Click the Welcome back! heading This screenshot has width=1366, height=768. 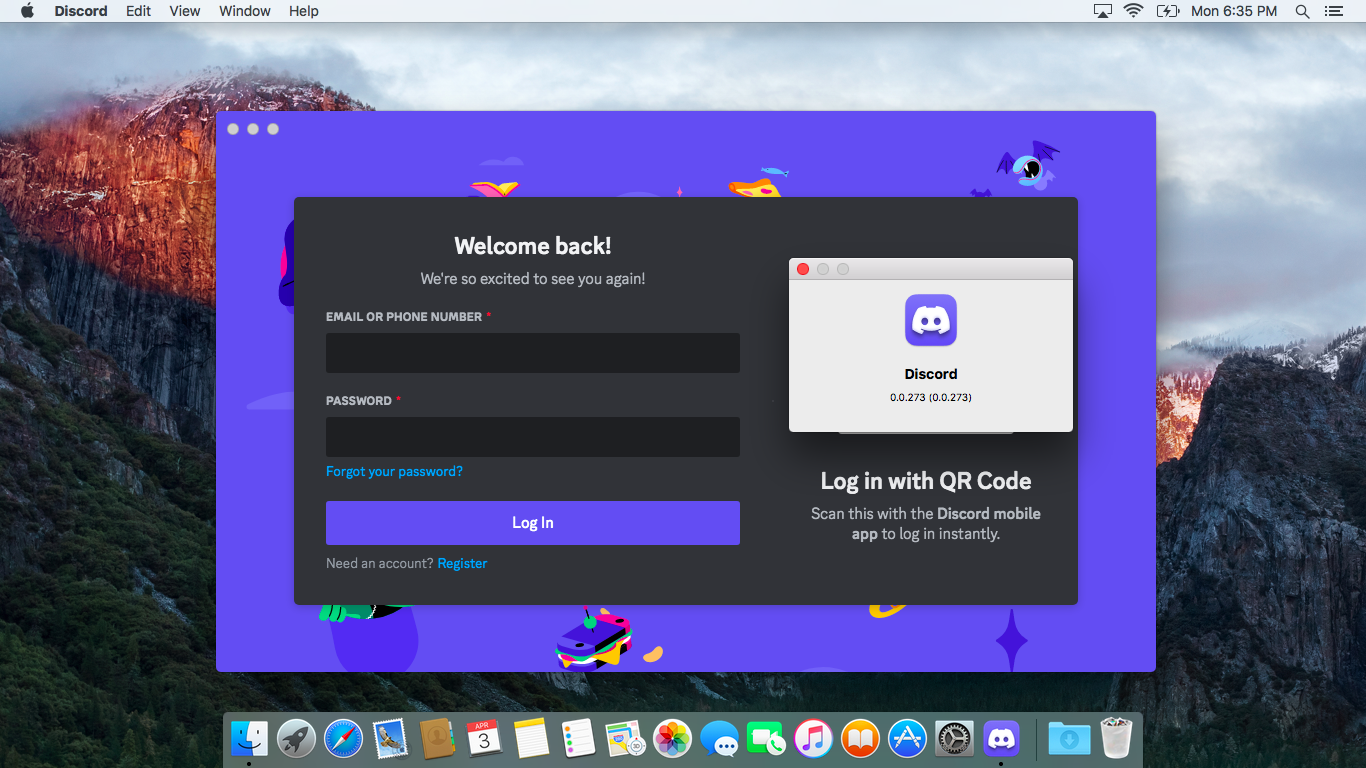coord(533,246)
